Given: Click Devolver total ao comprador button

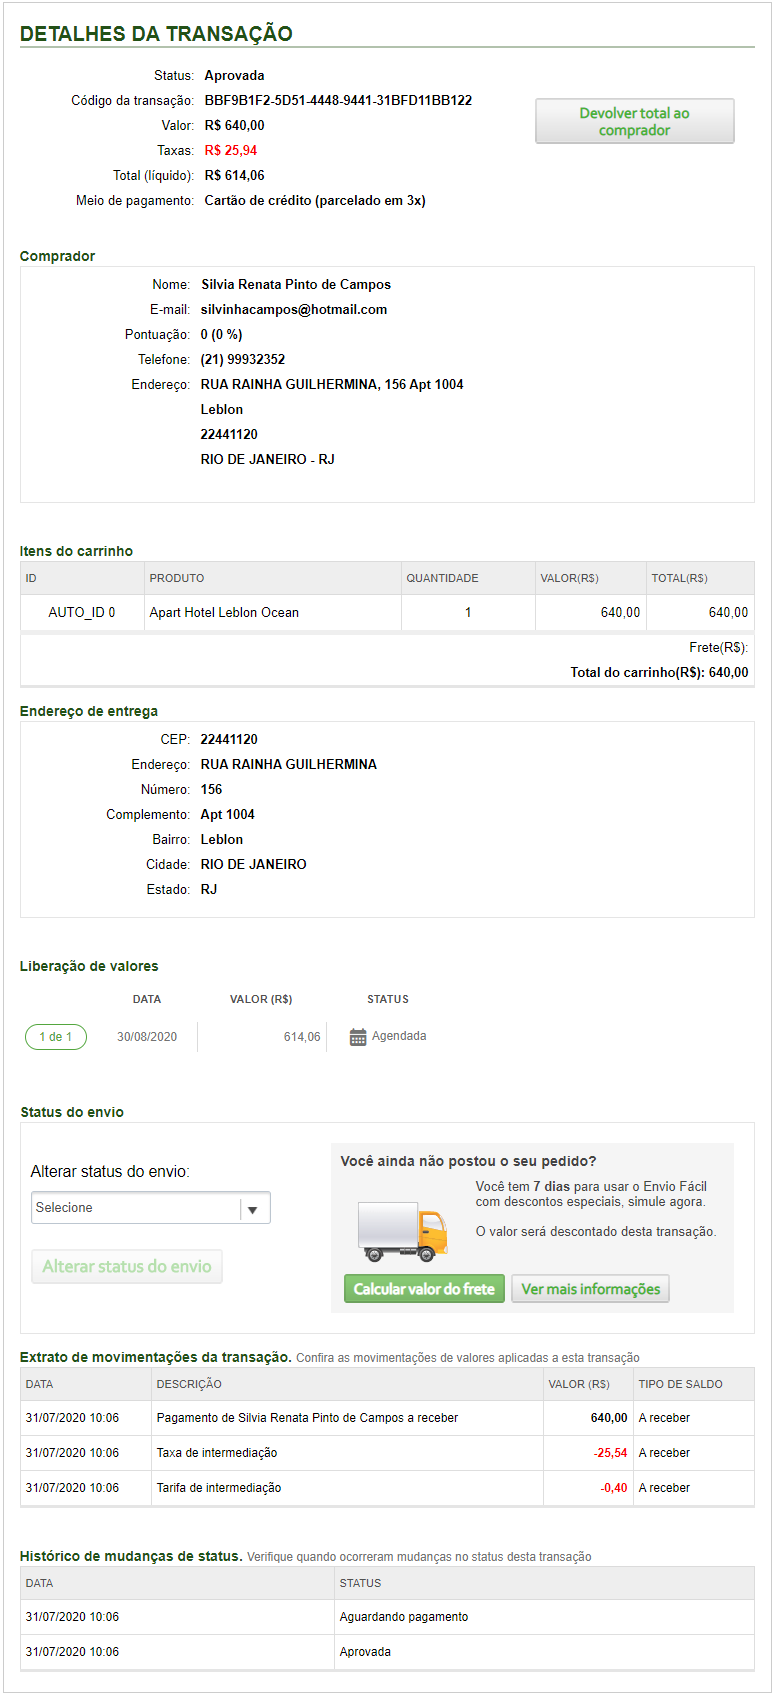Looking at the screenshot, I should coord(634,121).
